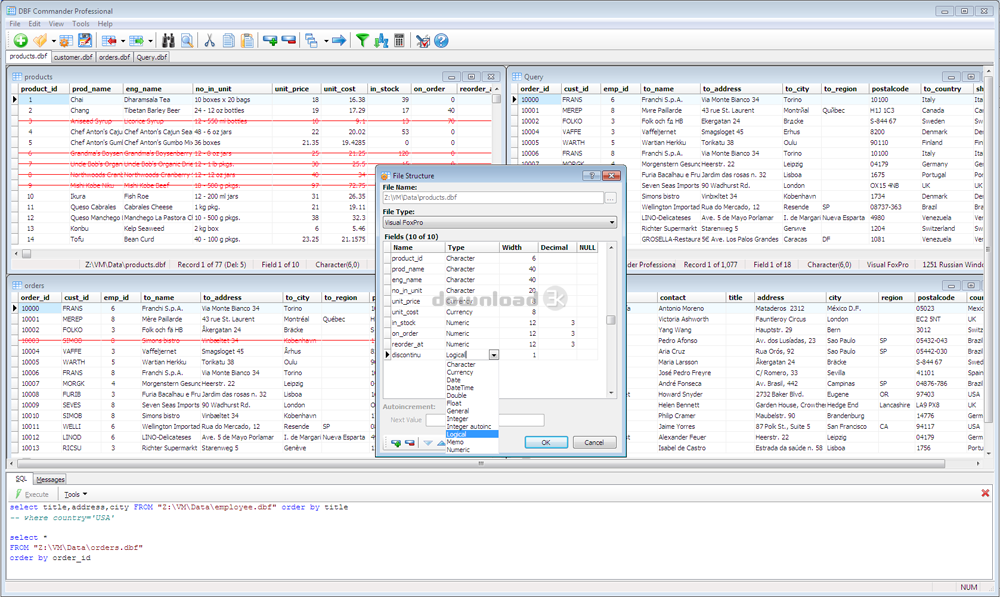Switch to the customer.dbf tab
The image size is (1000, 597).
tap(73, 57)
